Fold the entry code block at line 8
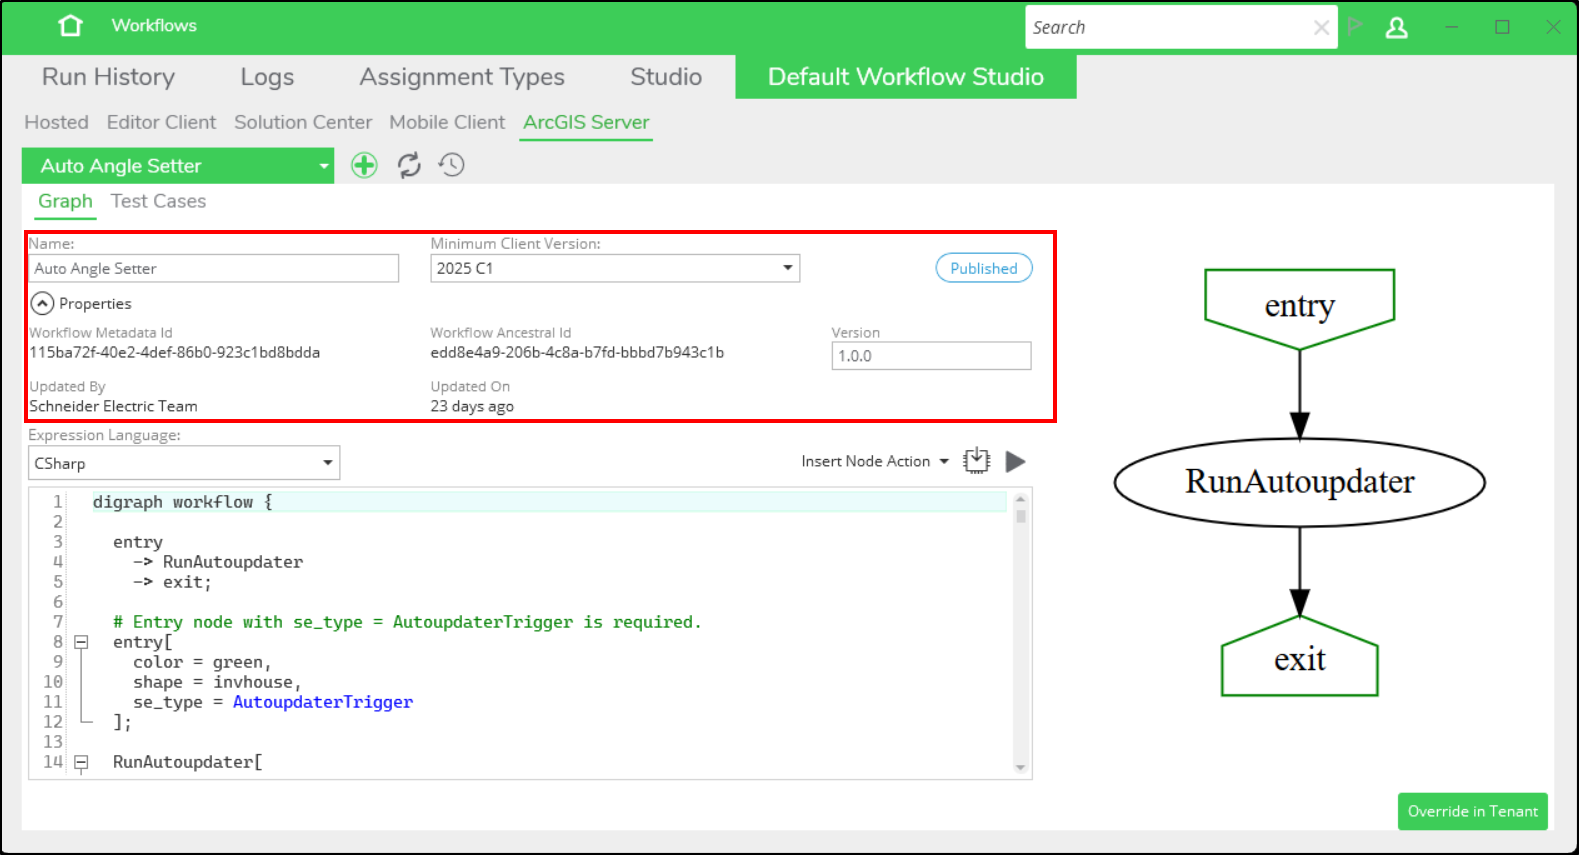This screenshot has width=1579, height=855. (82, 642)
